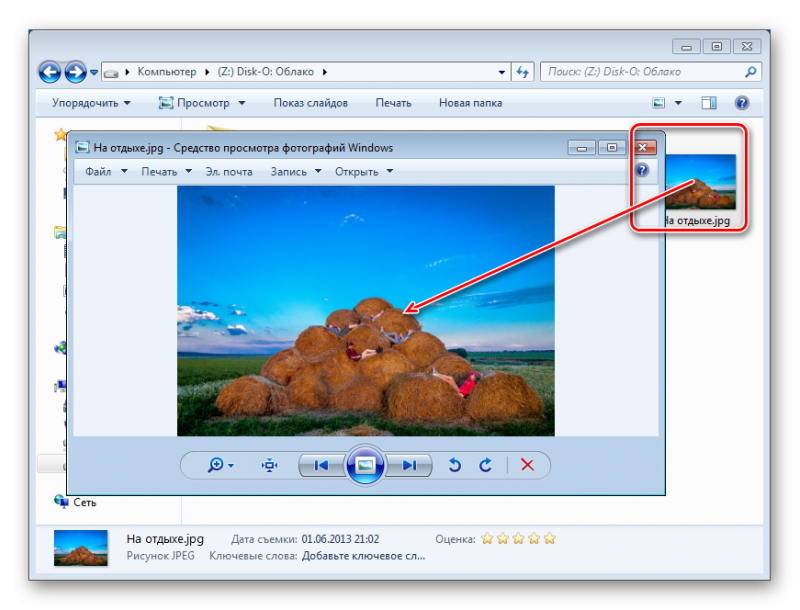Minimize the photo viewer window
The height and width of the screenshot is (610, 800).
click(582, 148)
